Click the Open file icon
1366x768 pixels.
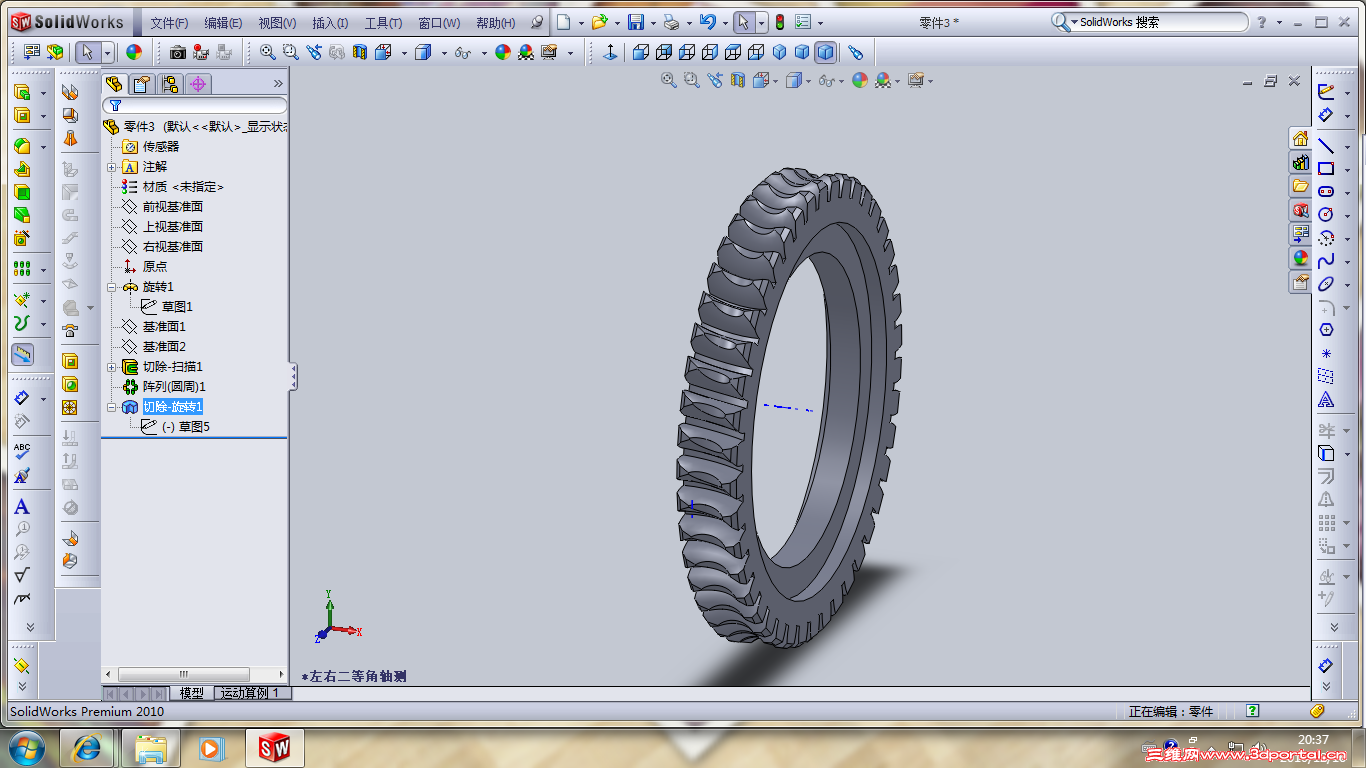click(599, 22)
